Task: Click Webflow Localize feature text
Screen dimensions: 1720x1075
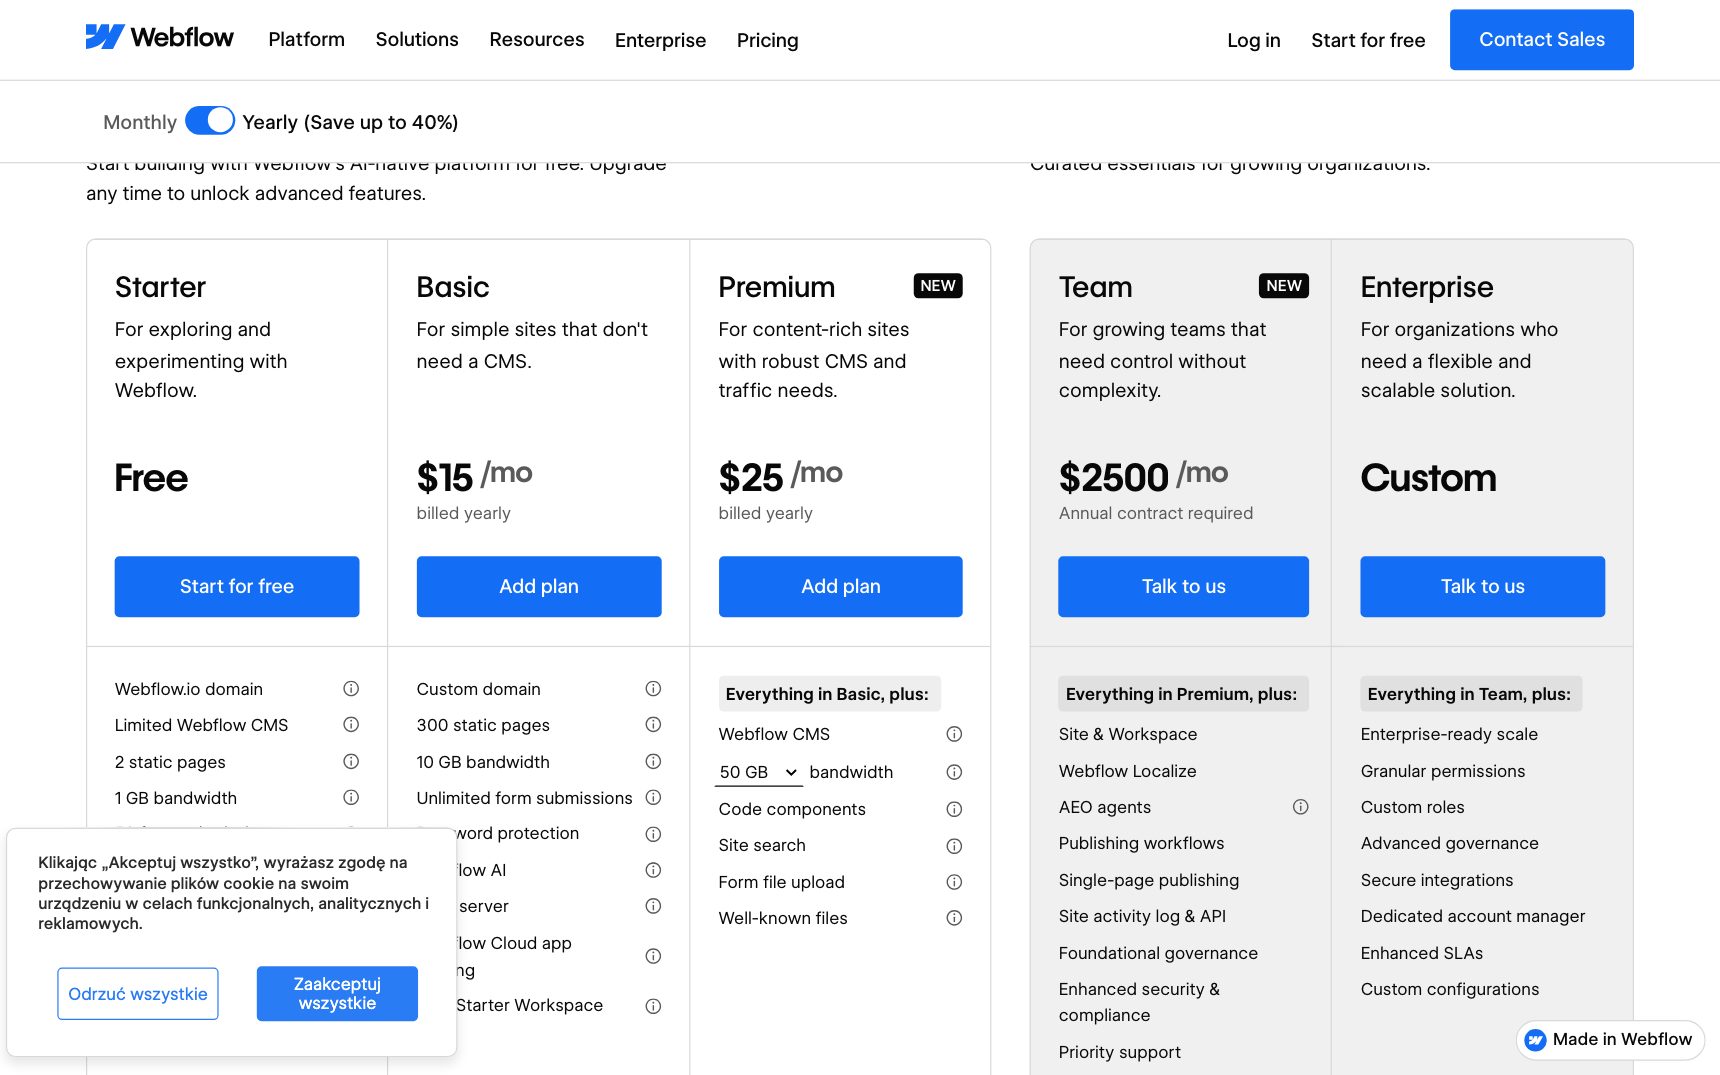Action: point(1128,771)
